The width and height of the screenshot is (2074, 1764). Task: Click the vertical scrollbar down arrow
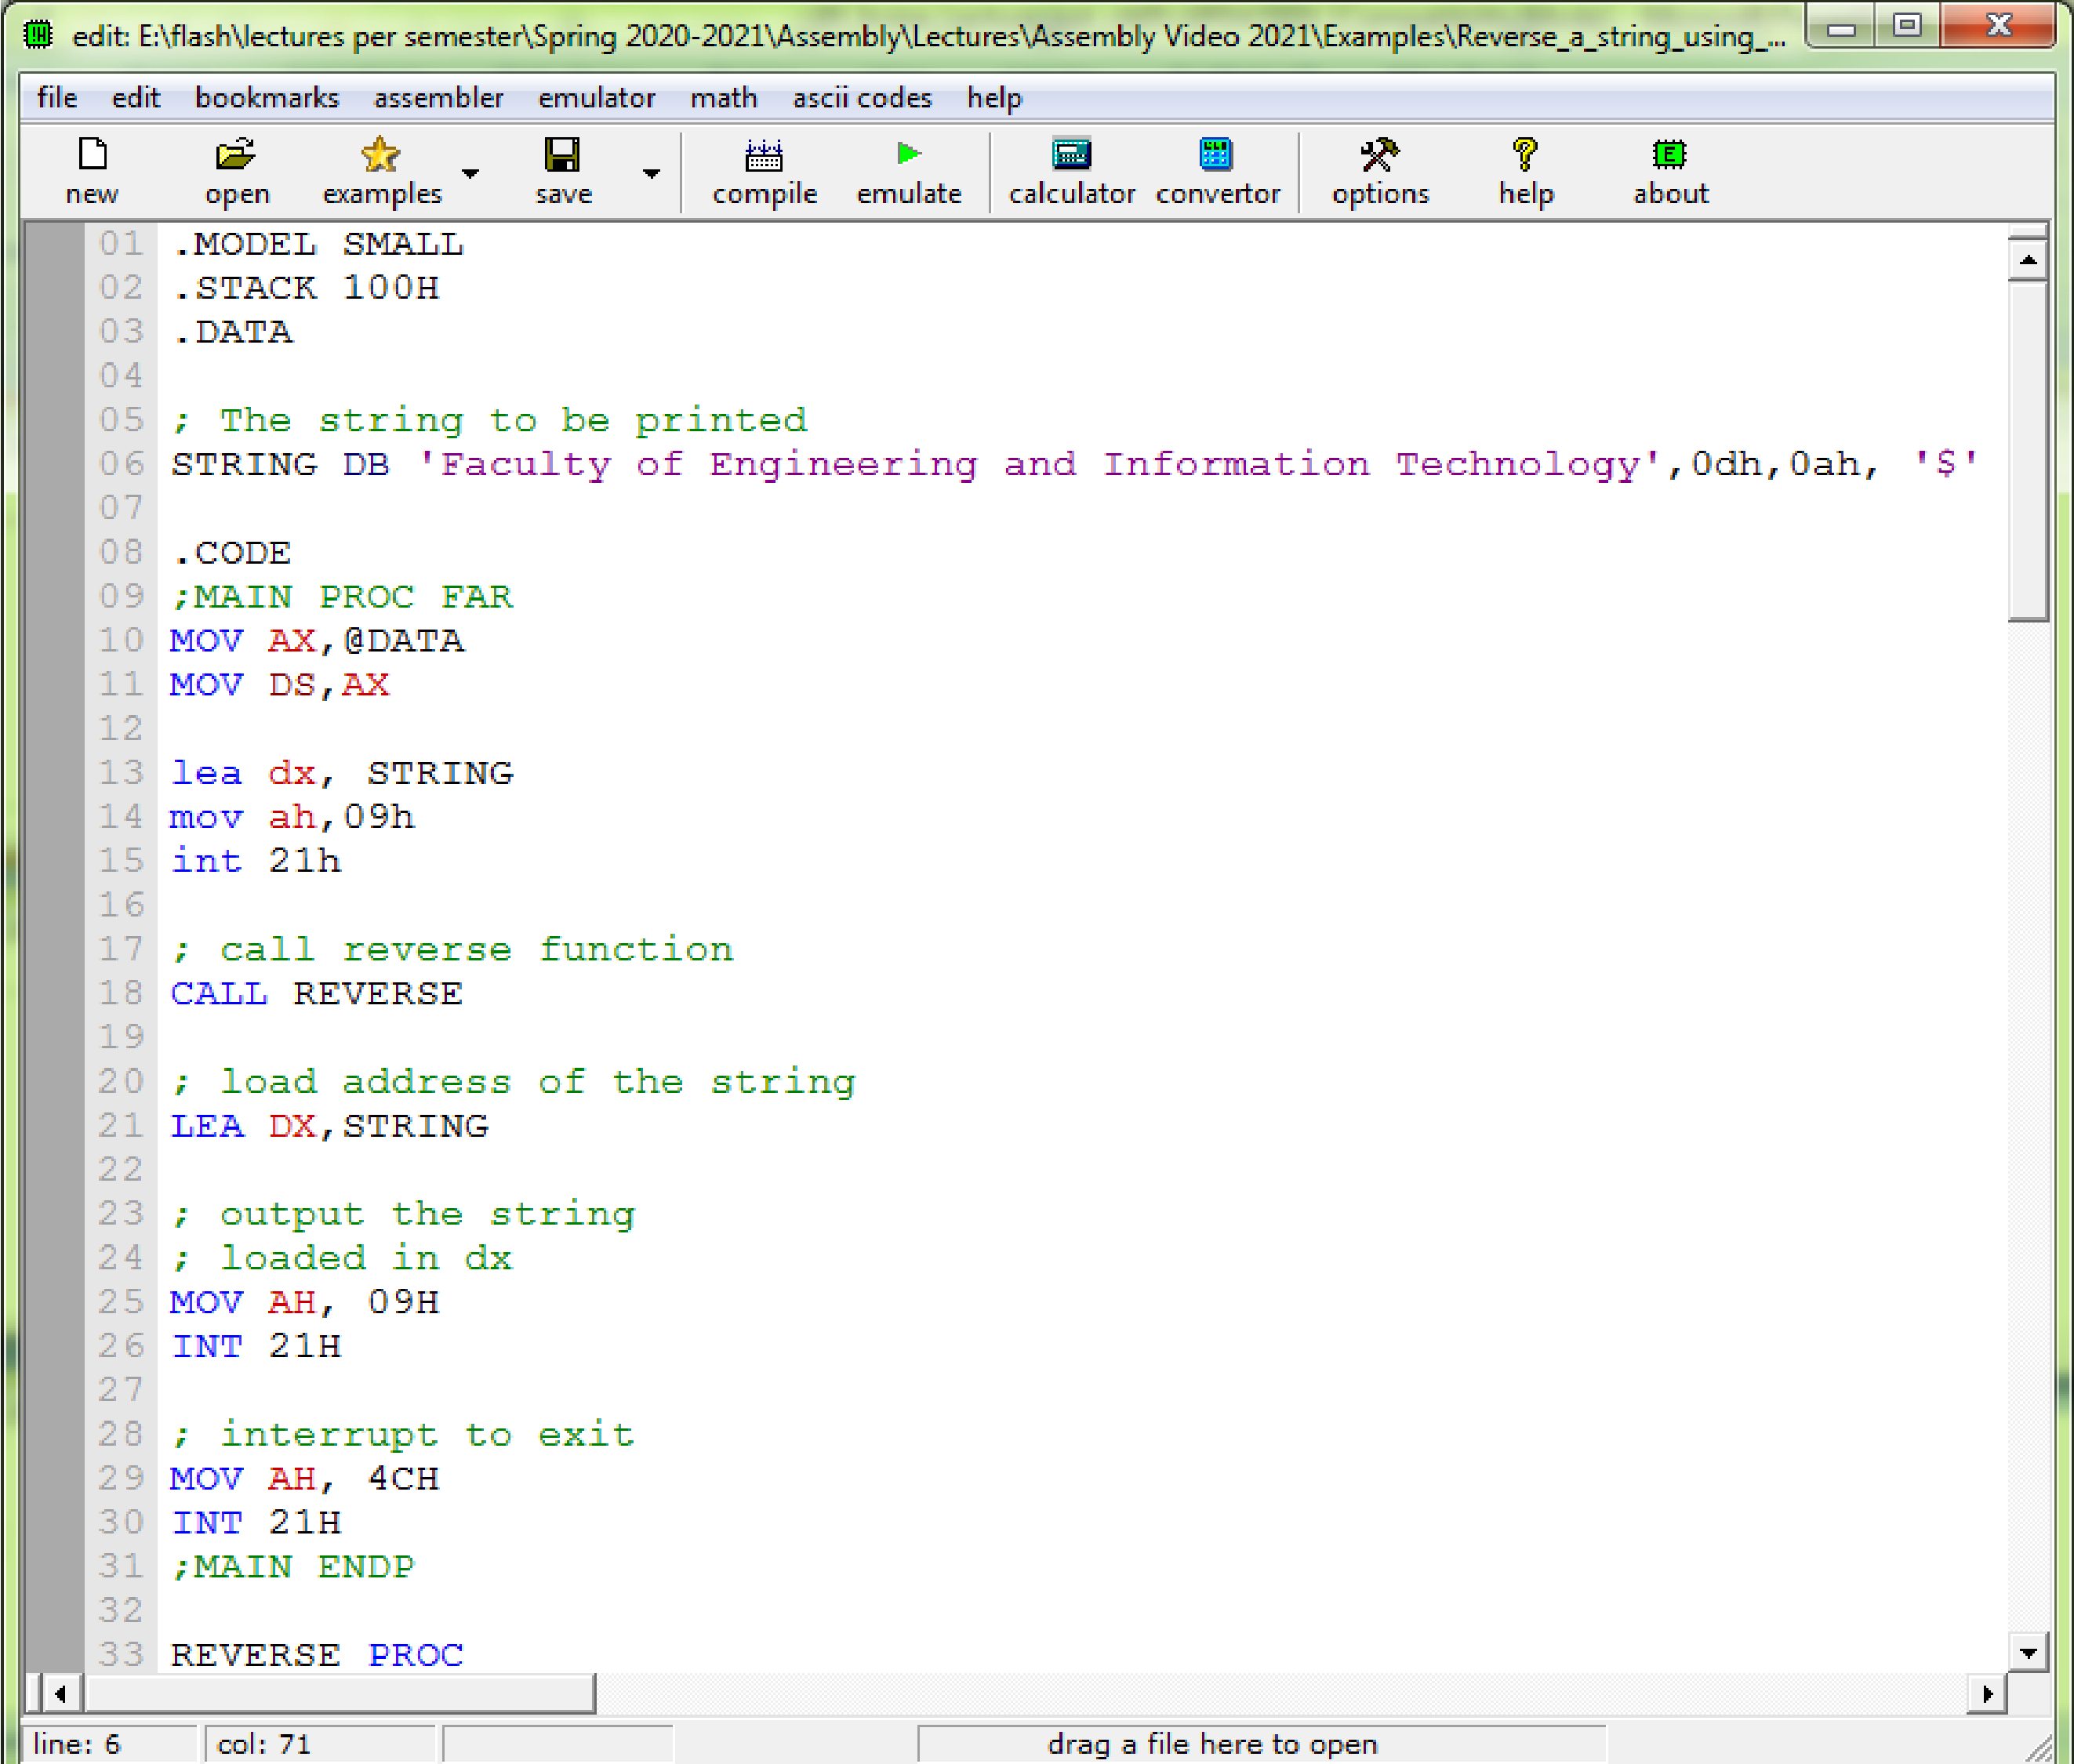tap(2028, 1653)
